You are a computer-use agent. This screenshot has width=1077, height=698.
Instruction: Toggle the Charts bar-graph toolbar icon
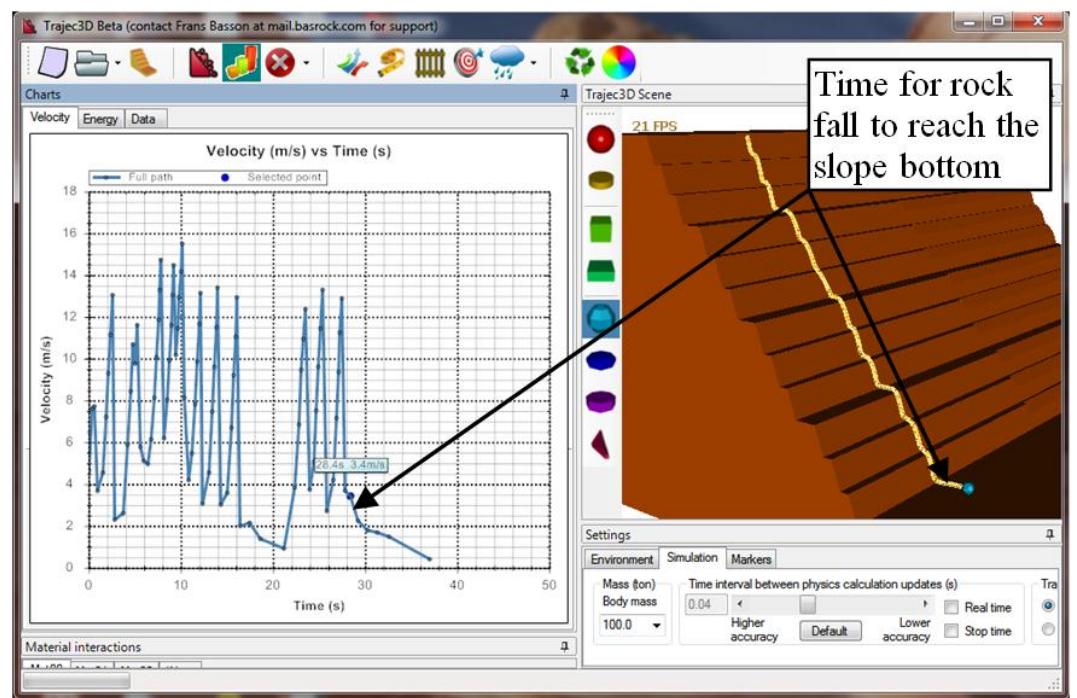241,63
